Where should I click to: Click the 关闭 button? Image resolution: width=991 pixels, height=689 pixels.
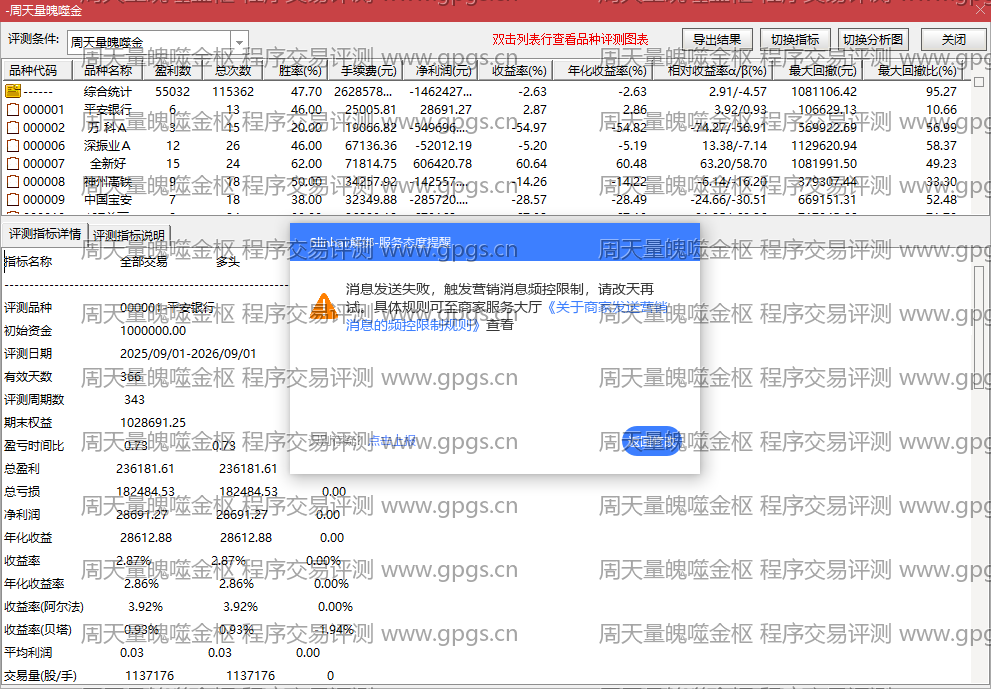point(954,39)
